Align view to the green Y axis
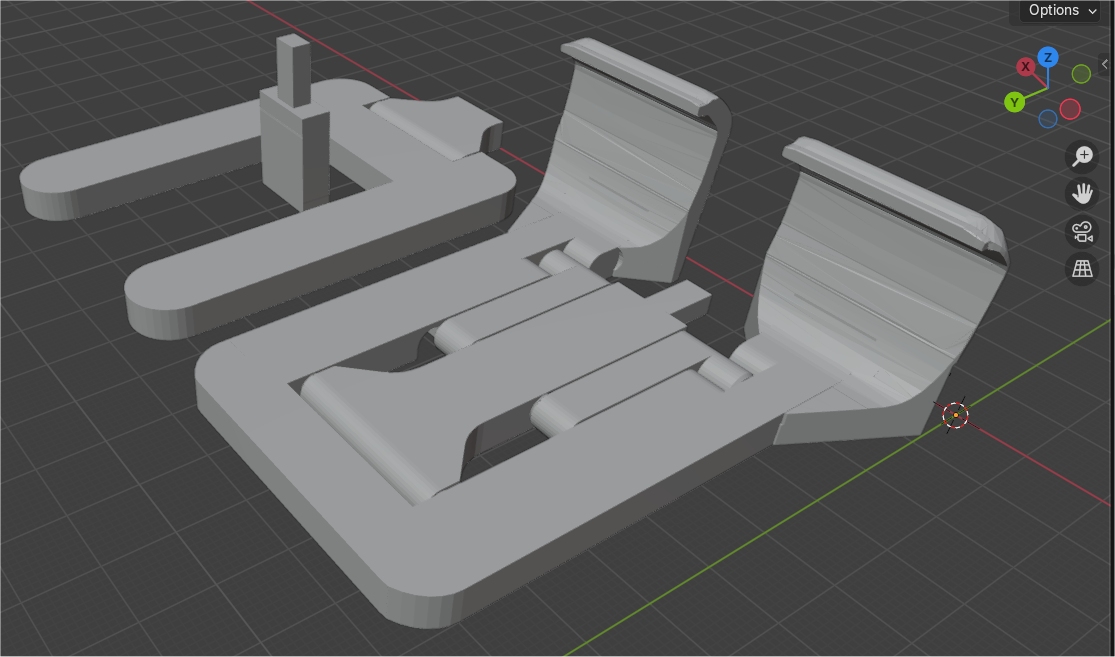 [x=1015, y=102]
